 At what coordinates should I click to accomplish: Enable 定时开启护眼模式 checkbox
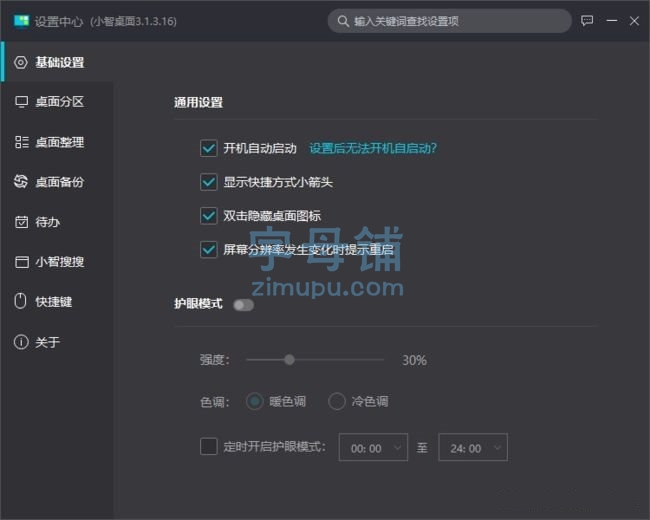209,447
